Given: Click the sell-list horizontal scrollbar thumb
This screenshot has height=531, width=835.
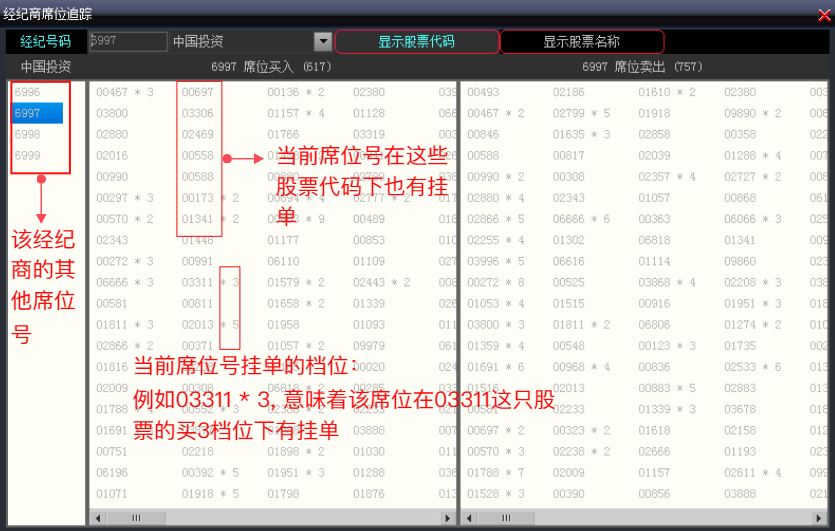Looking at the screenshot, I should (x=506, y=518).
